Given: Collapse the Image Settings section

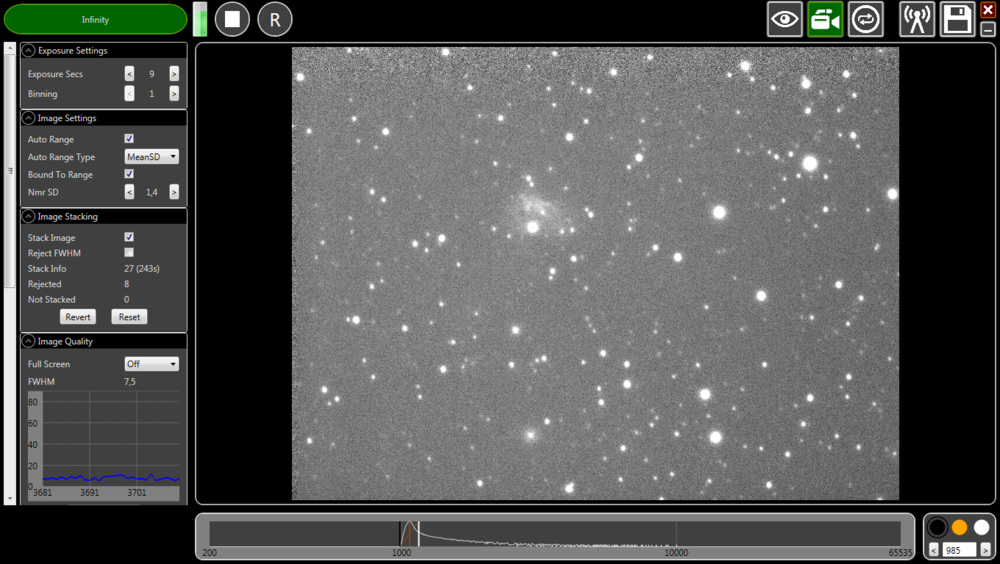Looking at the screenshot, I should click(28, 118).
